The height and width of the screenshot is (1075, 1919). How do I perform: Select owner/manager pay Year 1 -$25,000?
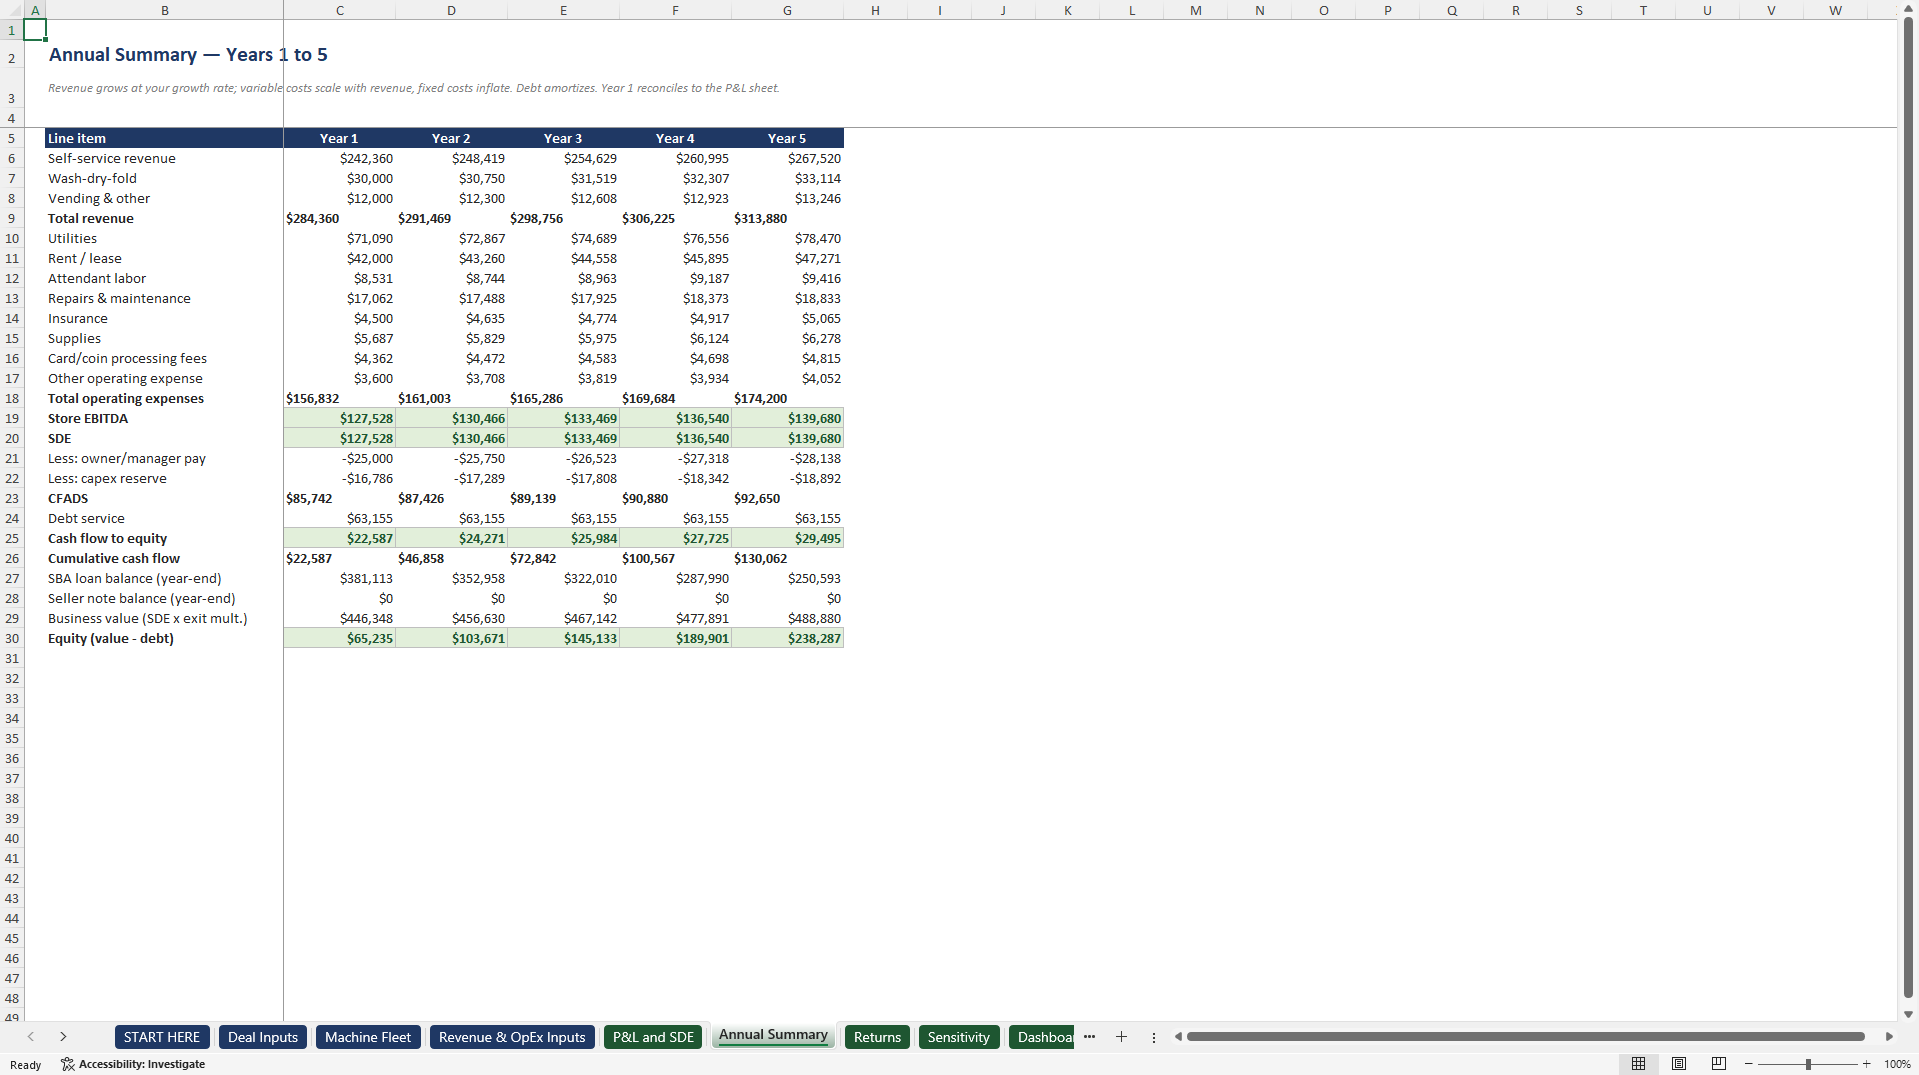(340, 458)
